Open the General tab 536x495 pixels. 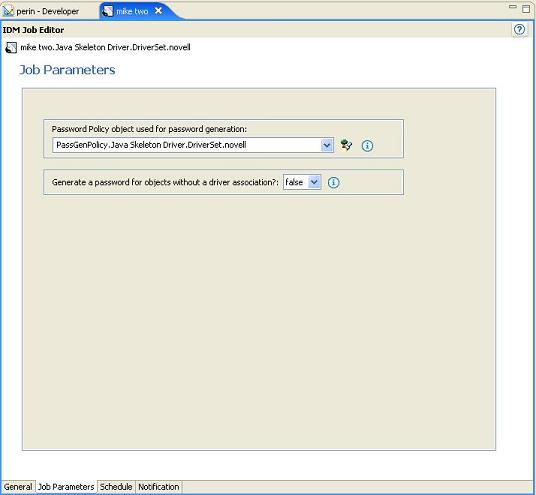pos(18,487)
